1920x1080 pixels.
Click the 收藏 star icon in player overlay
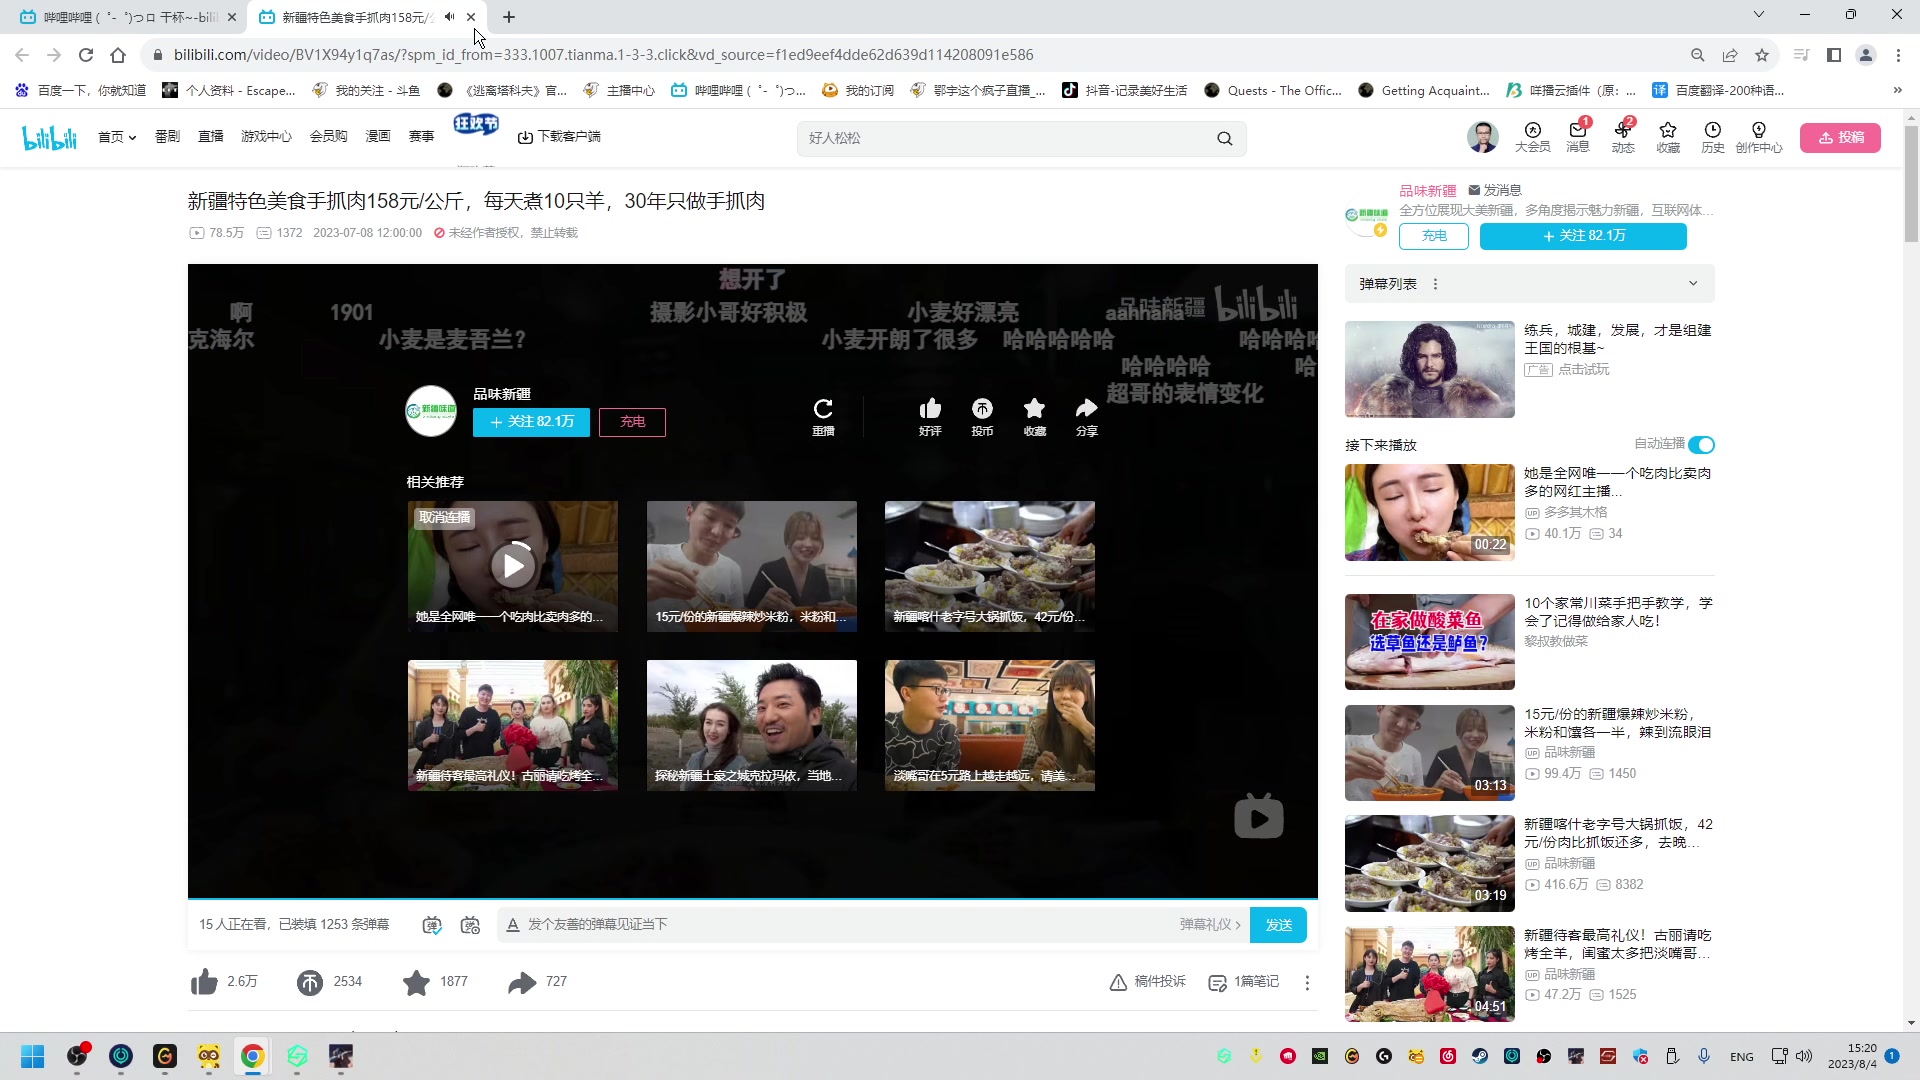pos(1034,409)
